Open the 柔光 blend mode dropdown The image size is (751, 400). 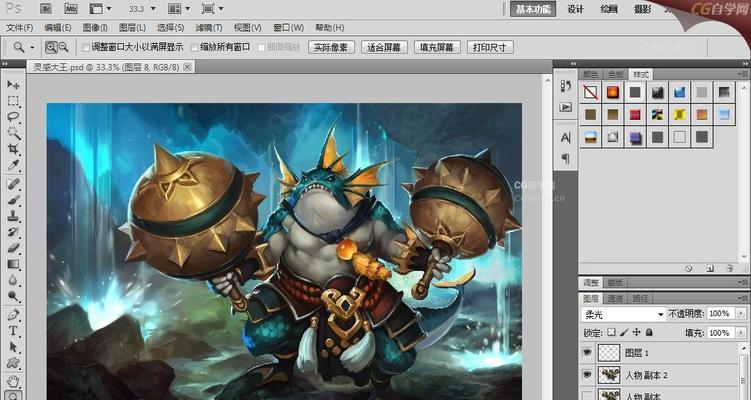[624, 314]
